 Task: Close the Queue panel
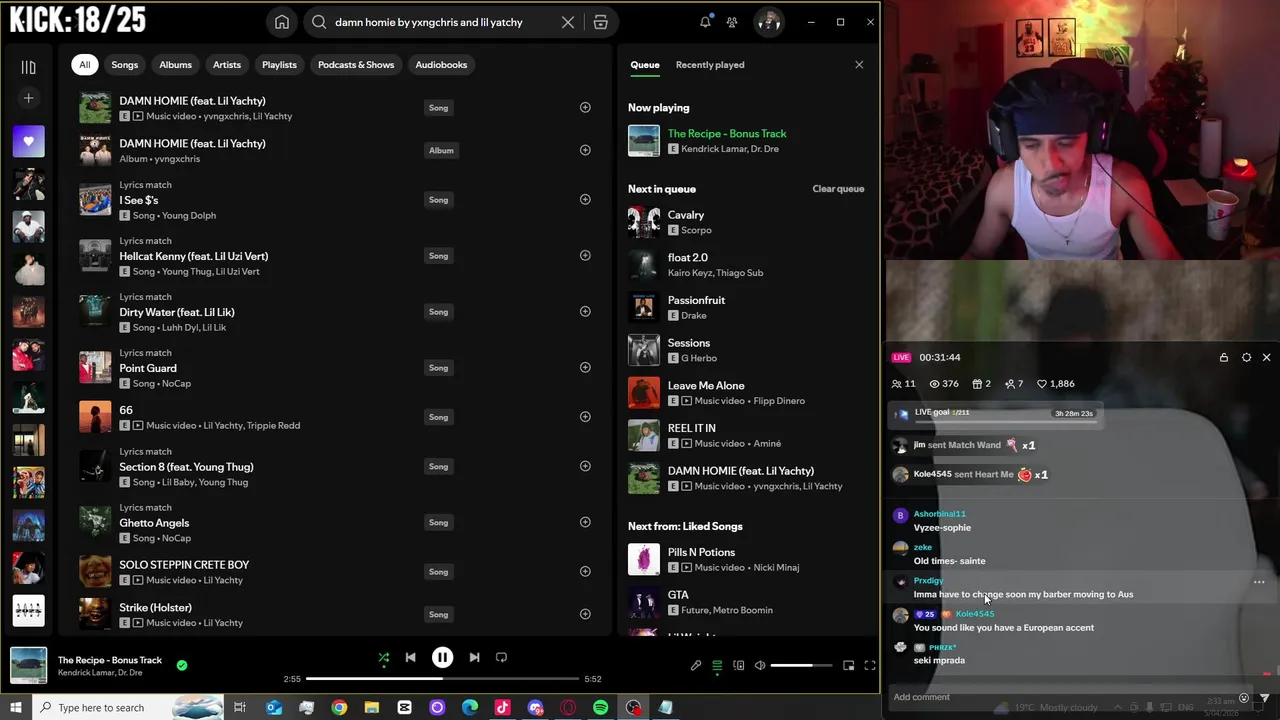(x=859, y=65)
